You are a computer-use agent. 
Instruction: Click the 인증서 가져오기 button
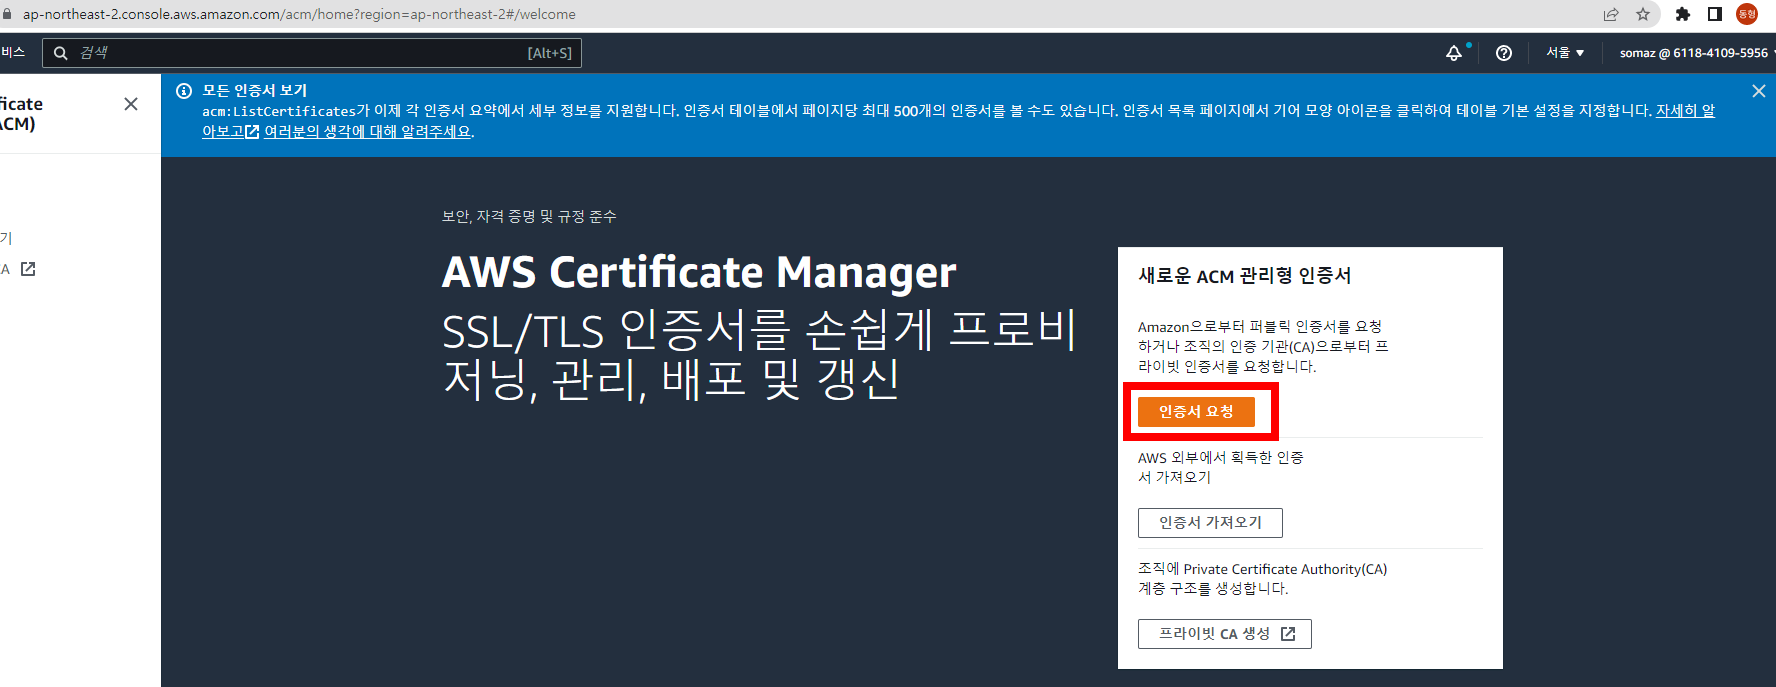tap(1210, 522)
